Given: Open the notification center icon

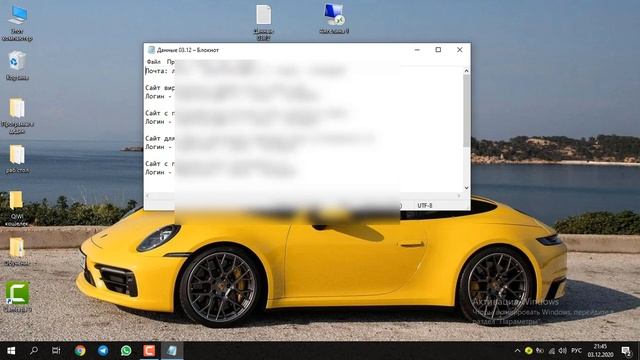Looking at the screenshot, I should [x=627, y=351].
